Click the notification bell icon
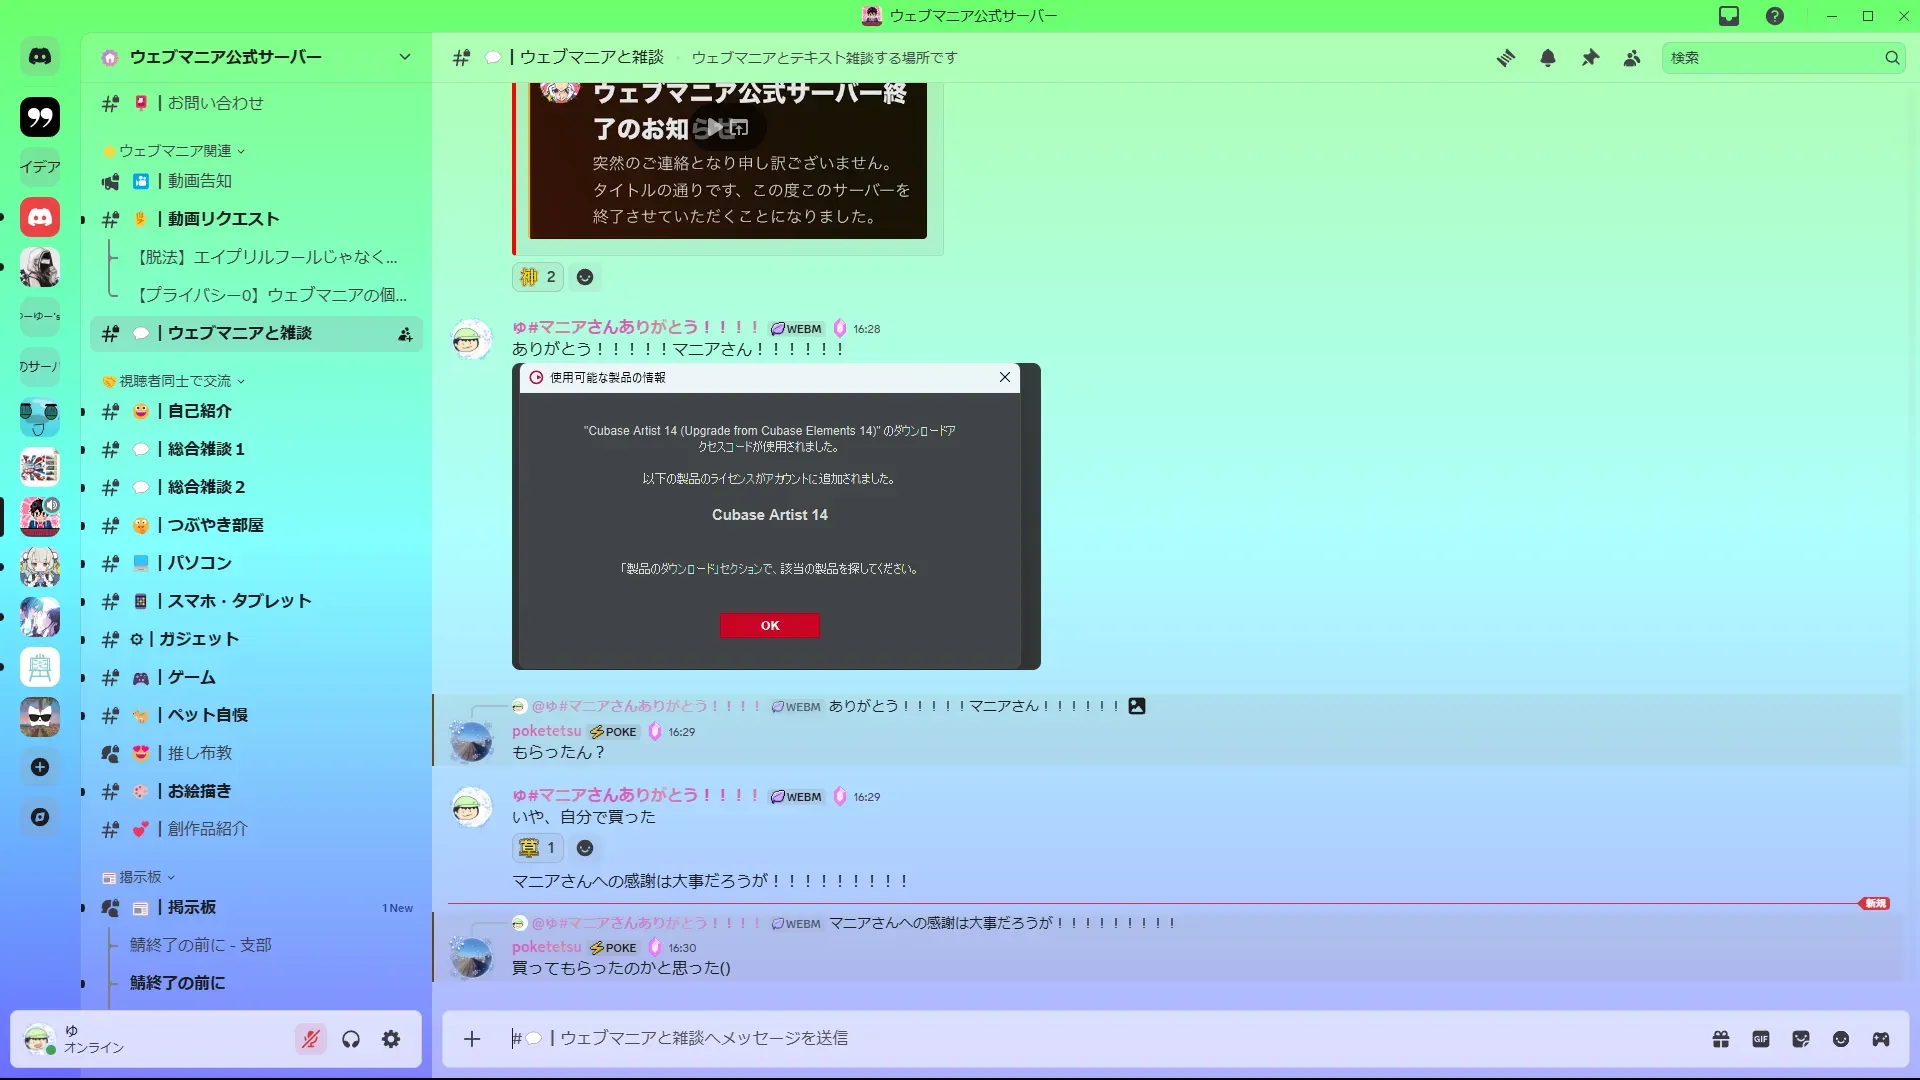This screenshot has width=1920, height=1080. [x=1548, y=58]
